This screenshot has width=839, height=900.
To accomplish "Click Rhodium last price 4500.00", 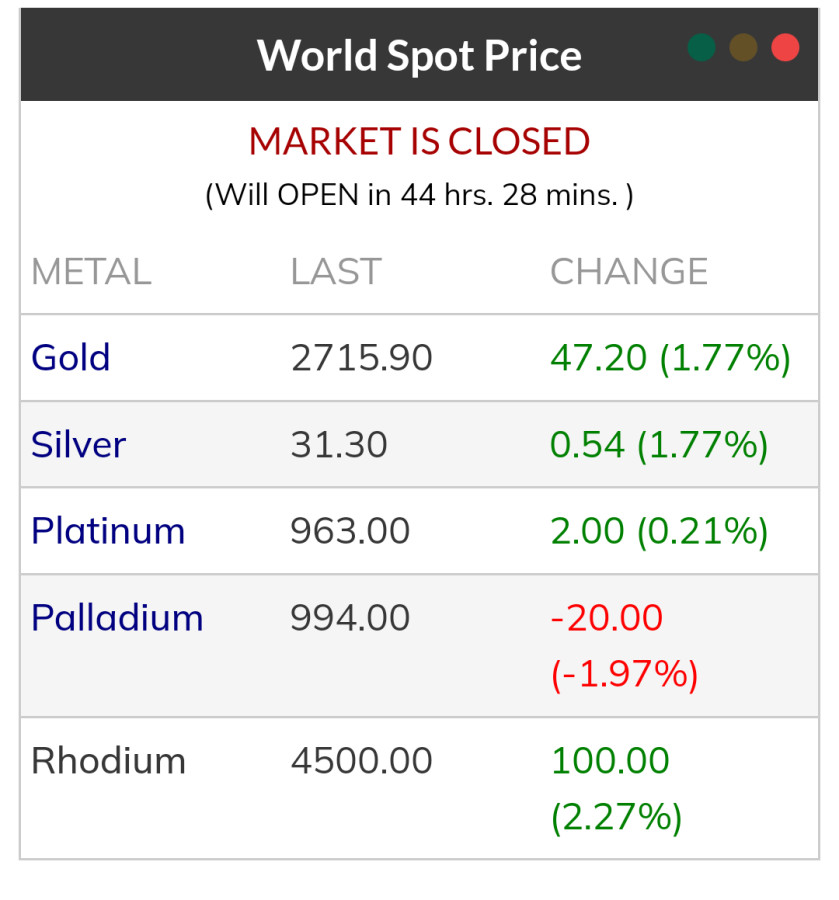I will [361, 761].
